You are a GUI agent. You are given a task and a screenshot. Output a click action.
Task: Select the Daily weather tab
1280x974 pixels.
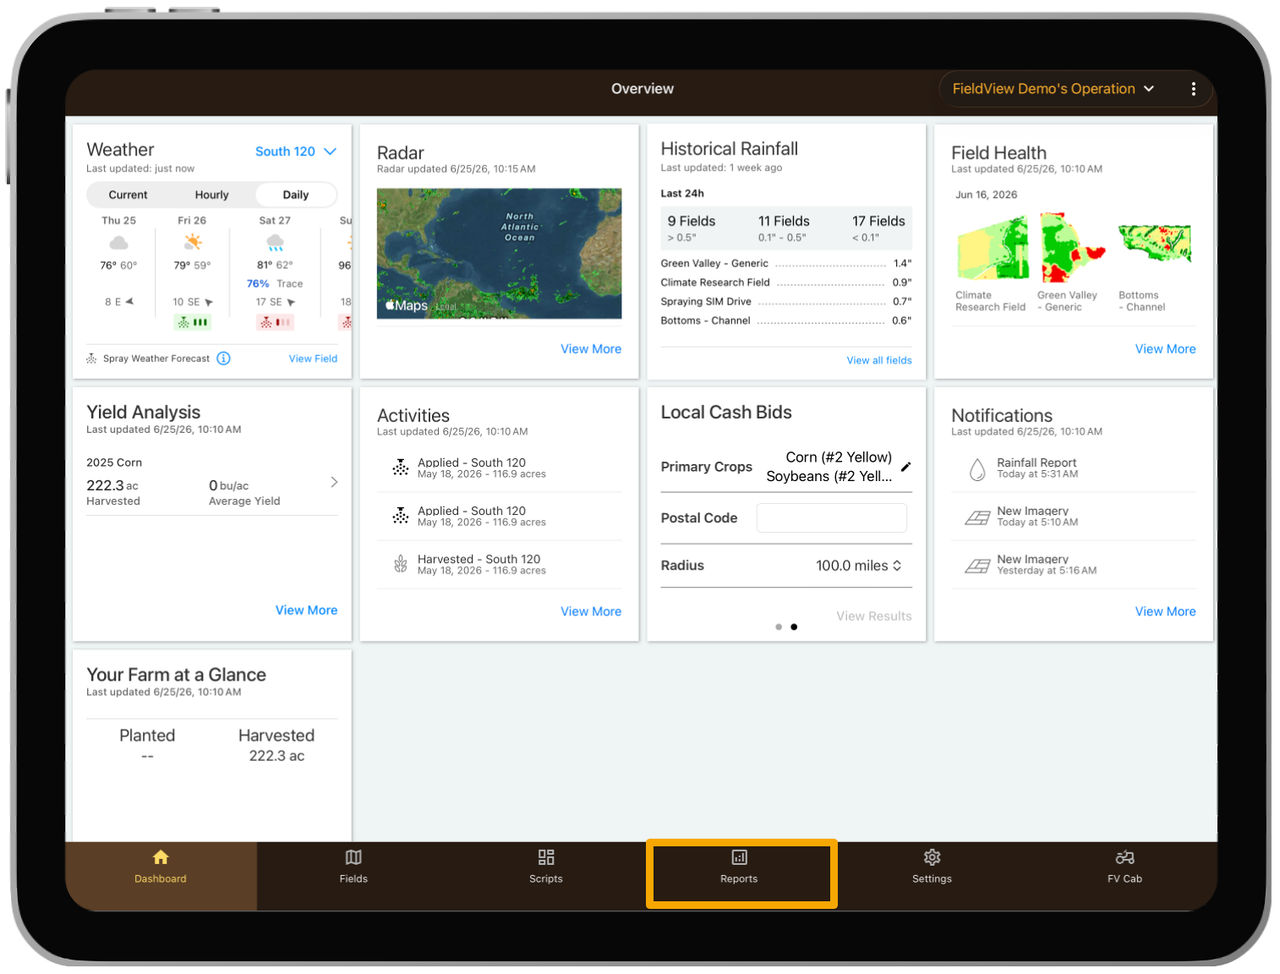296,195
